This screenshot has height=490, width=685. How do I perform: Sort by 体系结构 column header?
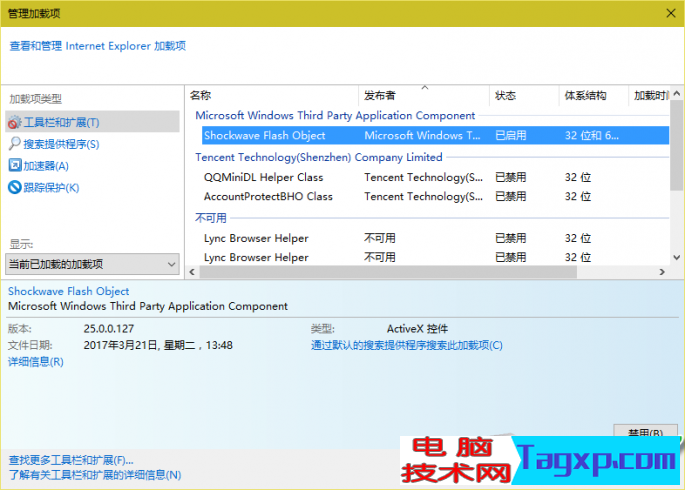click(585, 95)
